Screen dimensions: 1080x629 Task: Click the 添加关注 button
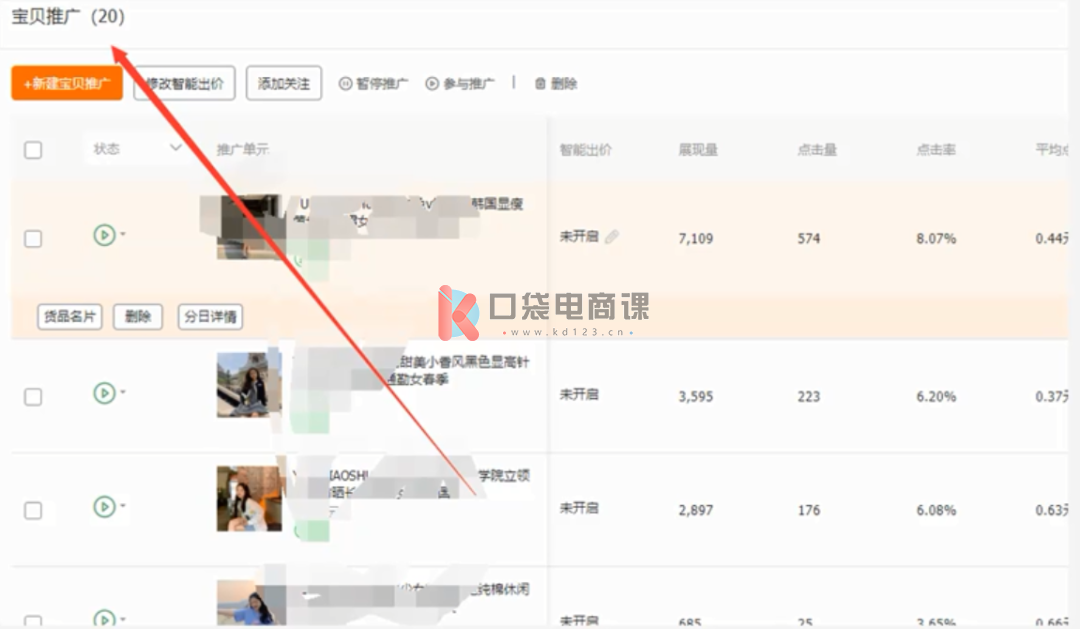(x=284, y=83)
